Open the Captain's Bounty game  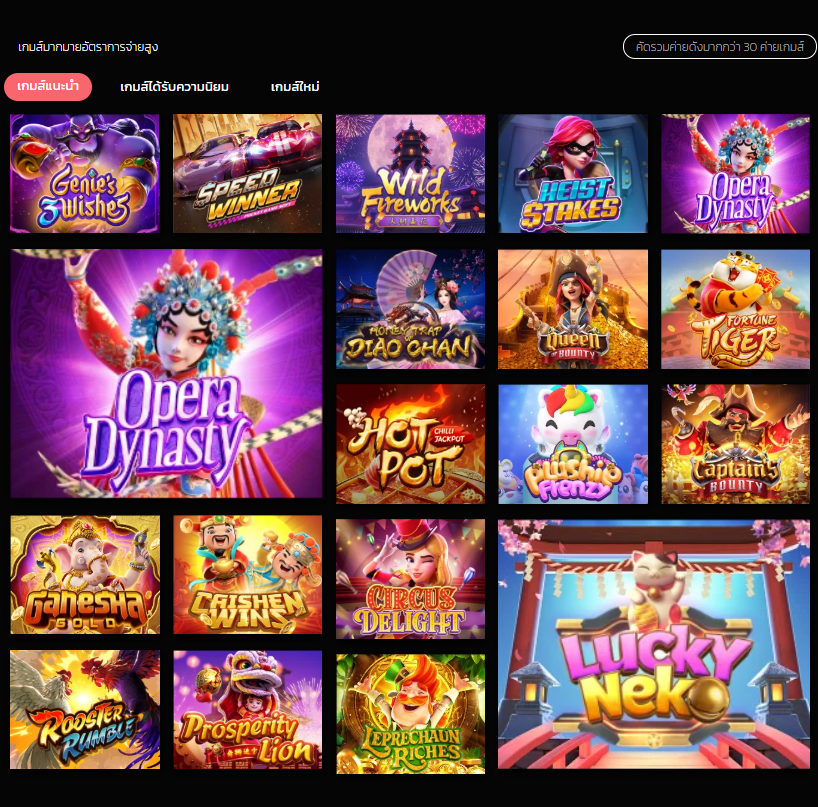(736, 444)
